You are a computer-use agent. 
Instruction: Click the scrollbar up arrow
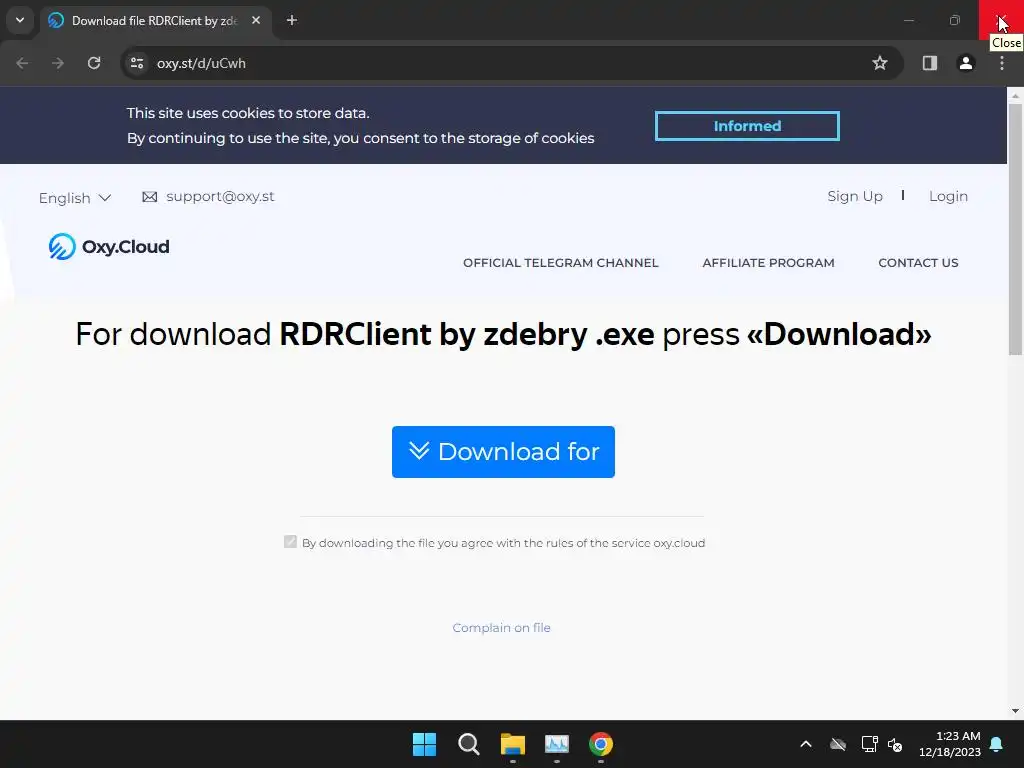coord(1015,95)
